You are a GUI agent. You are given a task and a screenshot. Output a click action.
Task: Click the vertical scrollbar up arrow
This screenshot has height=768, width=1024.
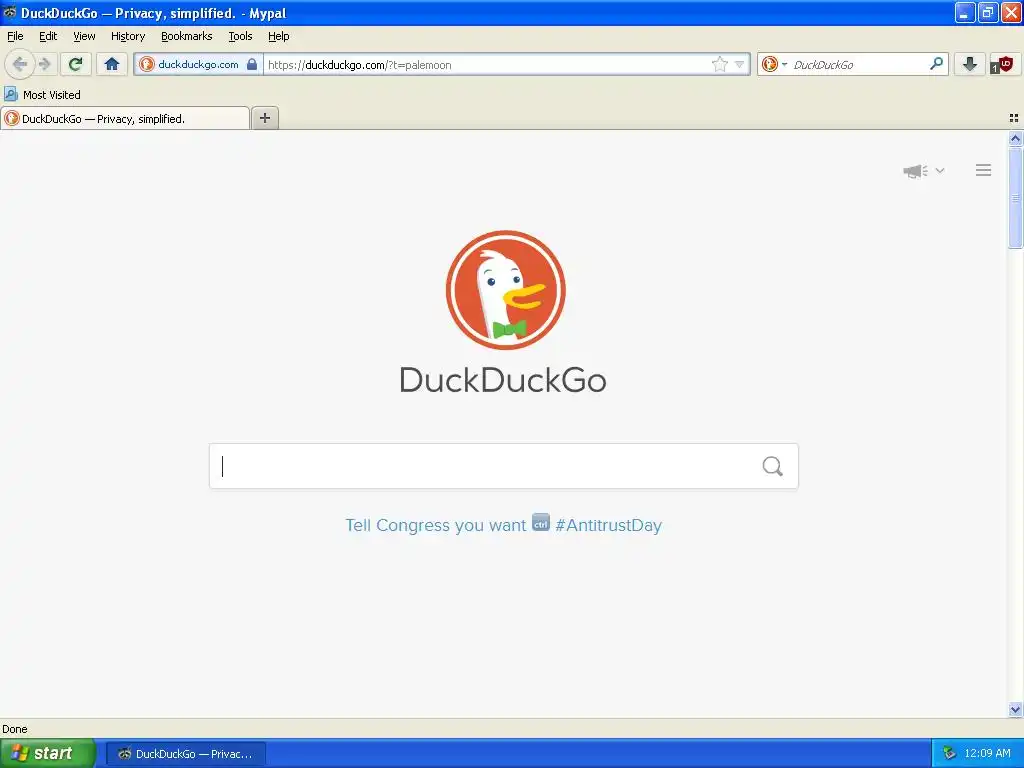point(1016,138)
